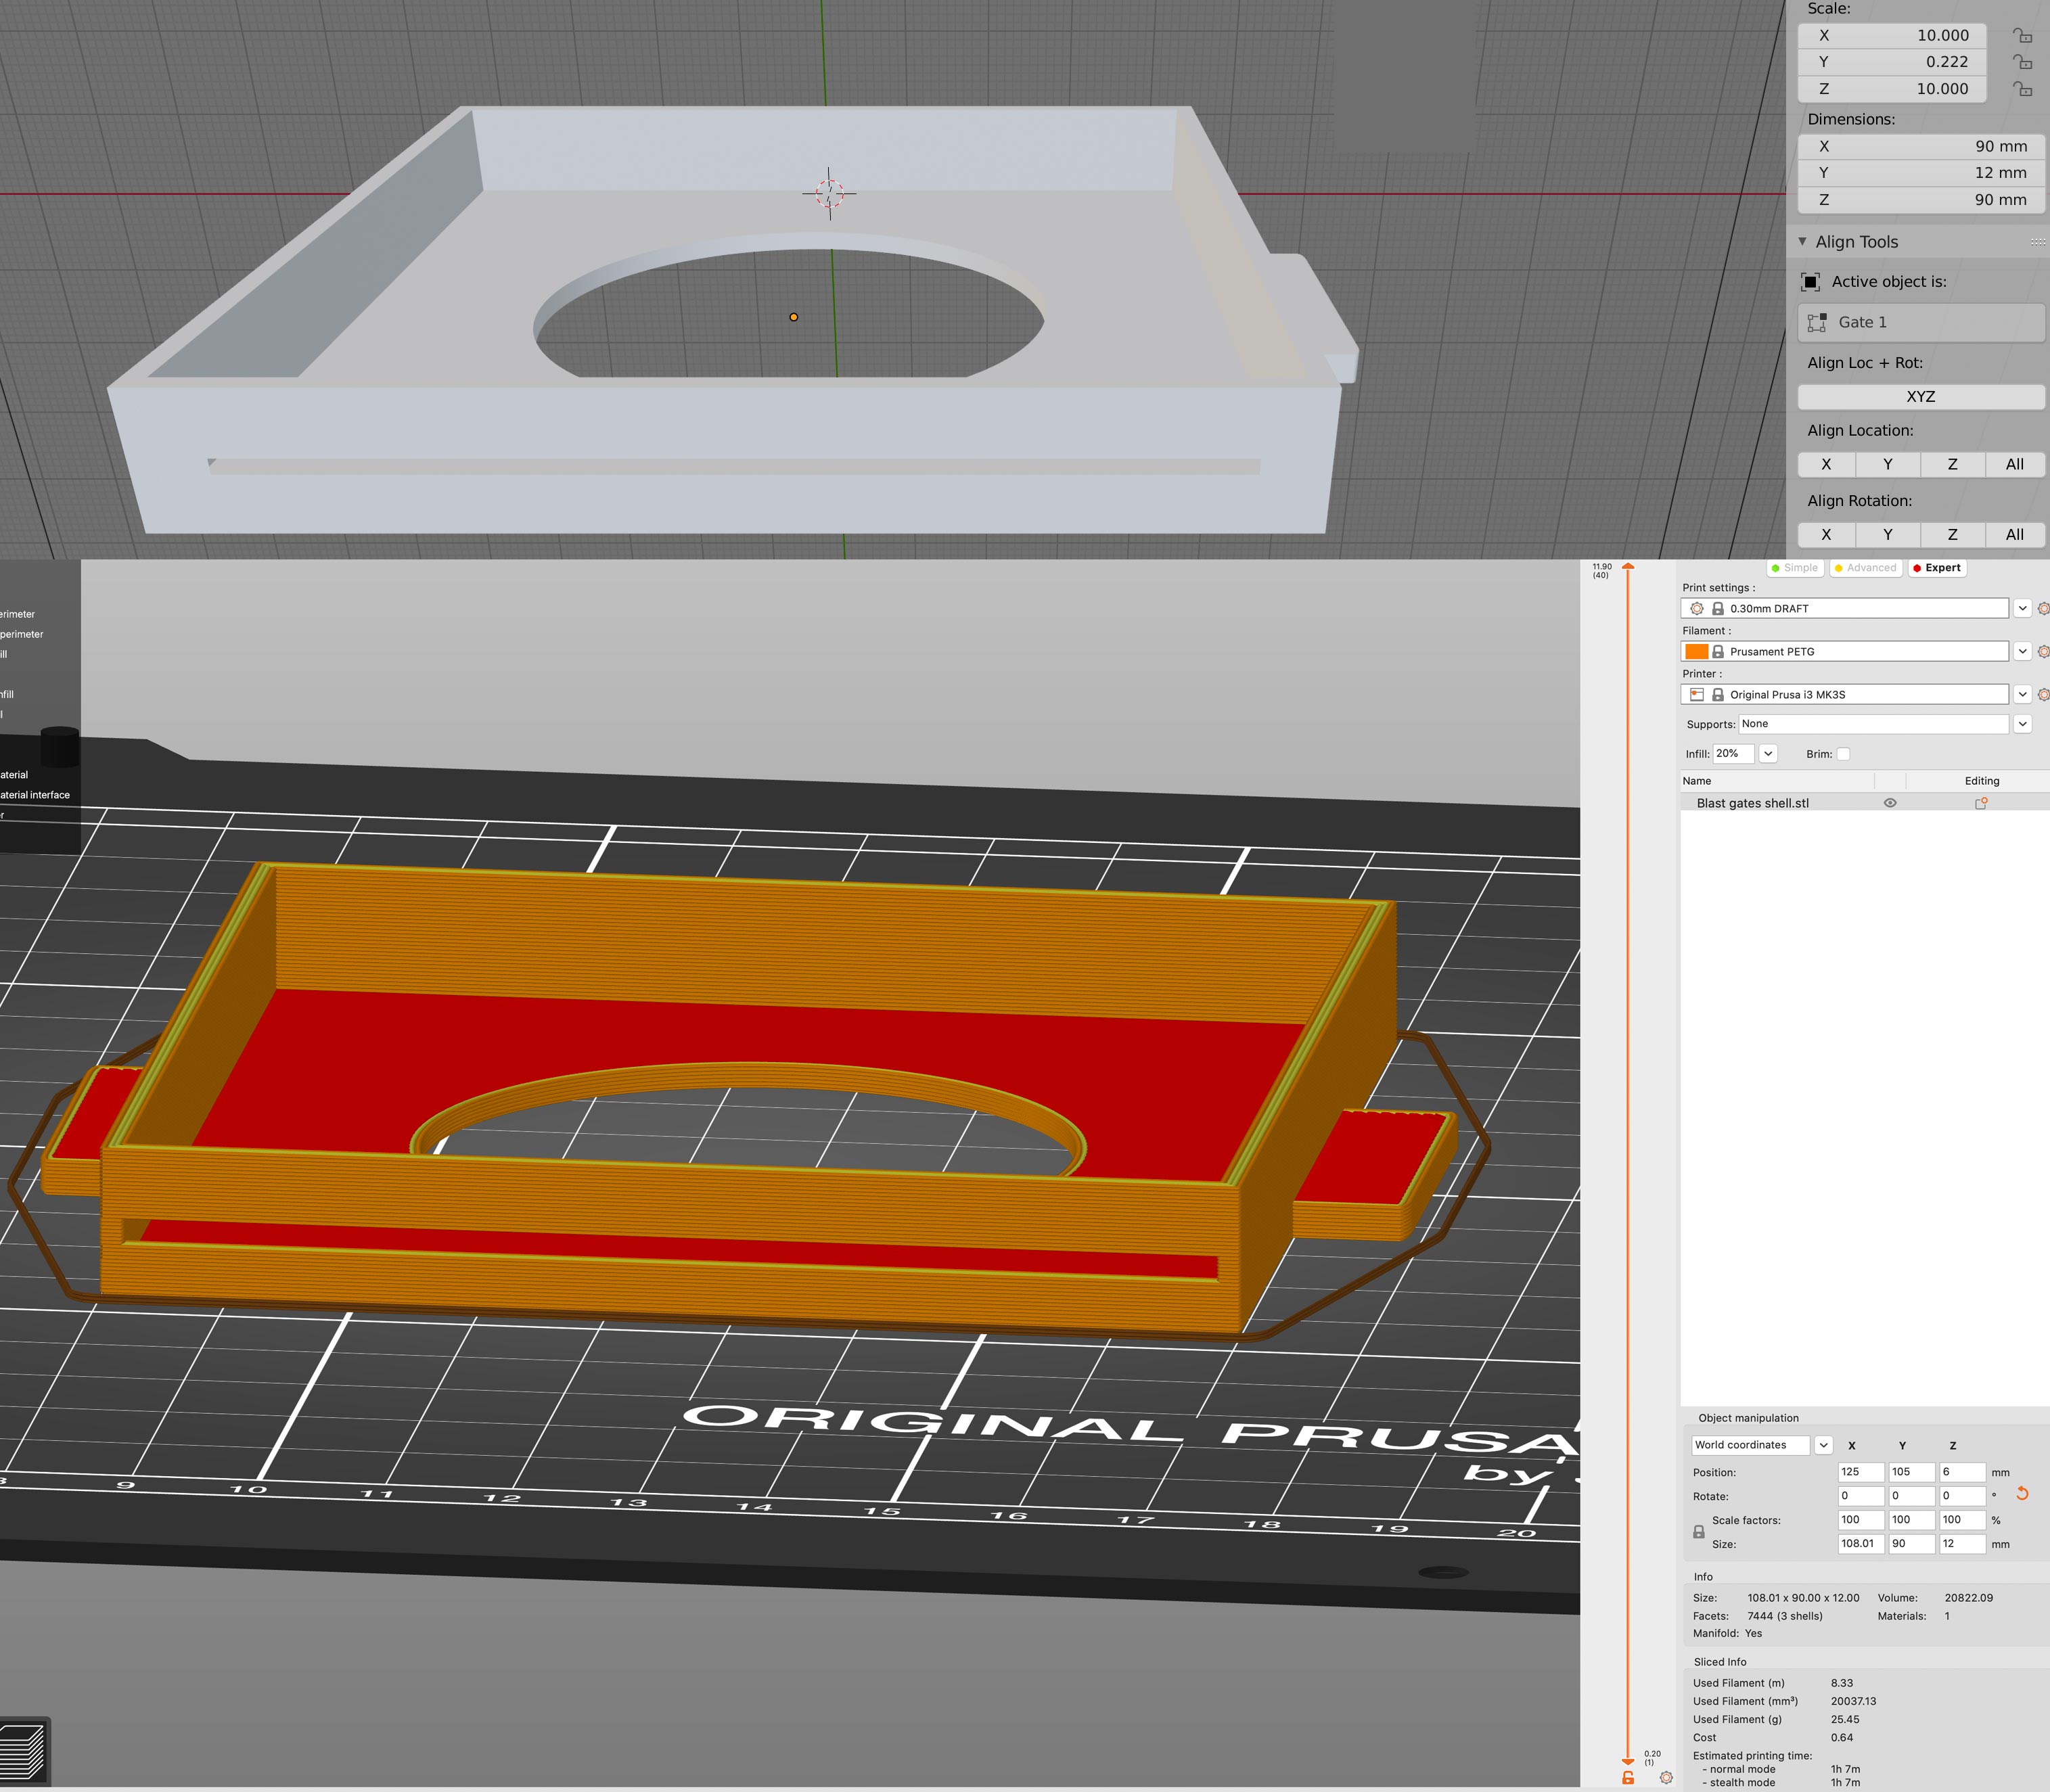Open the Infill percentage dropdown arrow
This screenshot has height=1792, width=2050.
[1768, 754]
